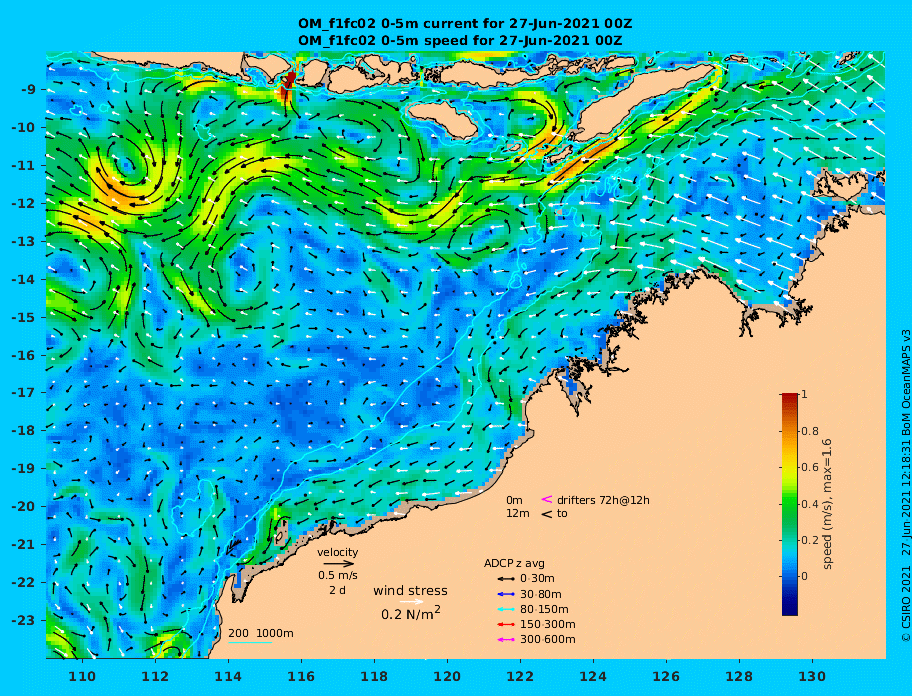Click the colorbar tick label '0.4'
This screenshot has width=912, height=696.
tap(810, 504)
